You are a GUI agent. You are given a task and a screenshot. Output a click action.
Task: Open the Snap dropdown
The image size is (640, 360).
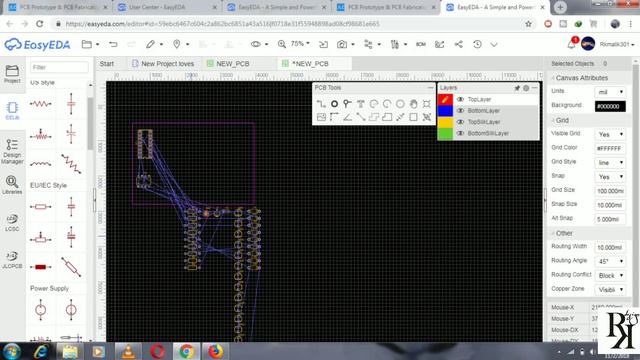click(x=610, y=177)
